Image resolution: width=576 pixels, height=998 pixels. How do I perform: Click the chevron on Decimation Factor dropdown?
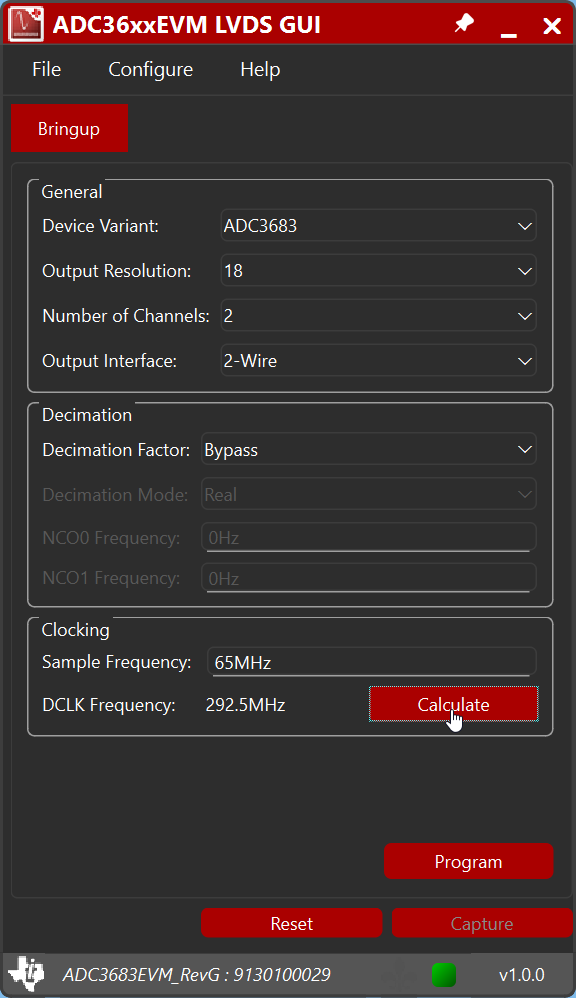point(524,449)
